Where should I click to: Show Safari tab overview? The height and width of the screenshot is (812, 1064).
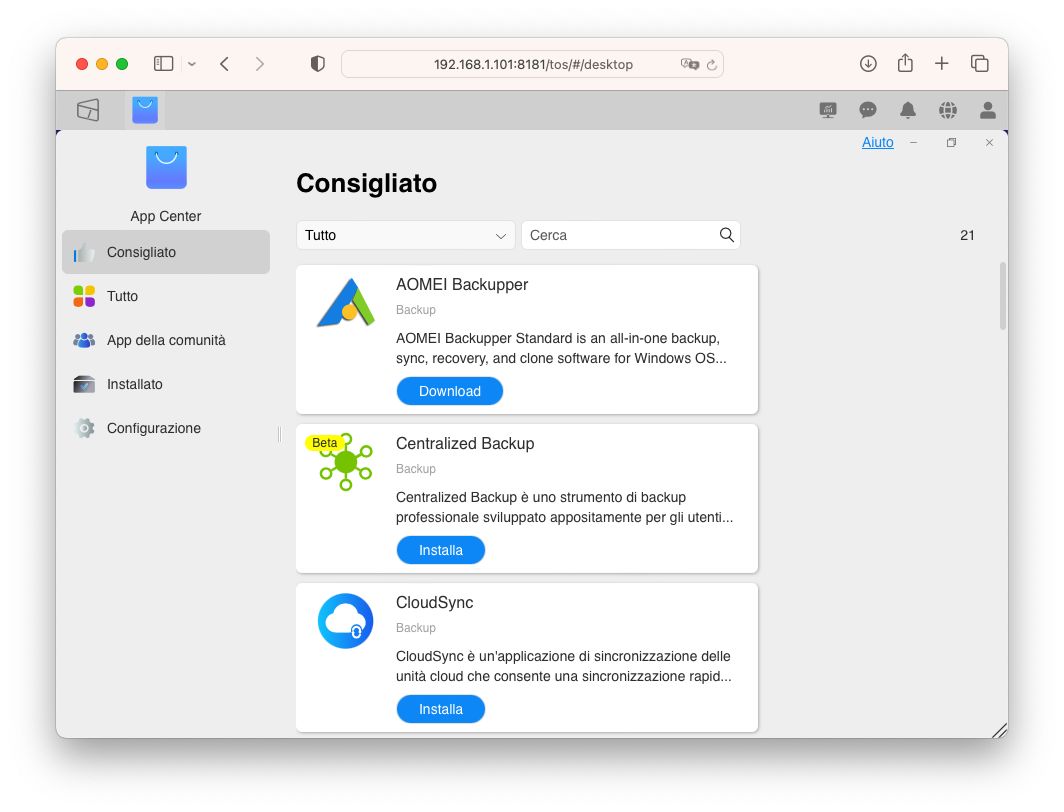click(979, 64)
